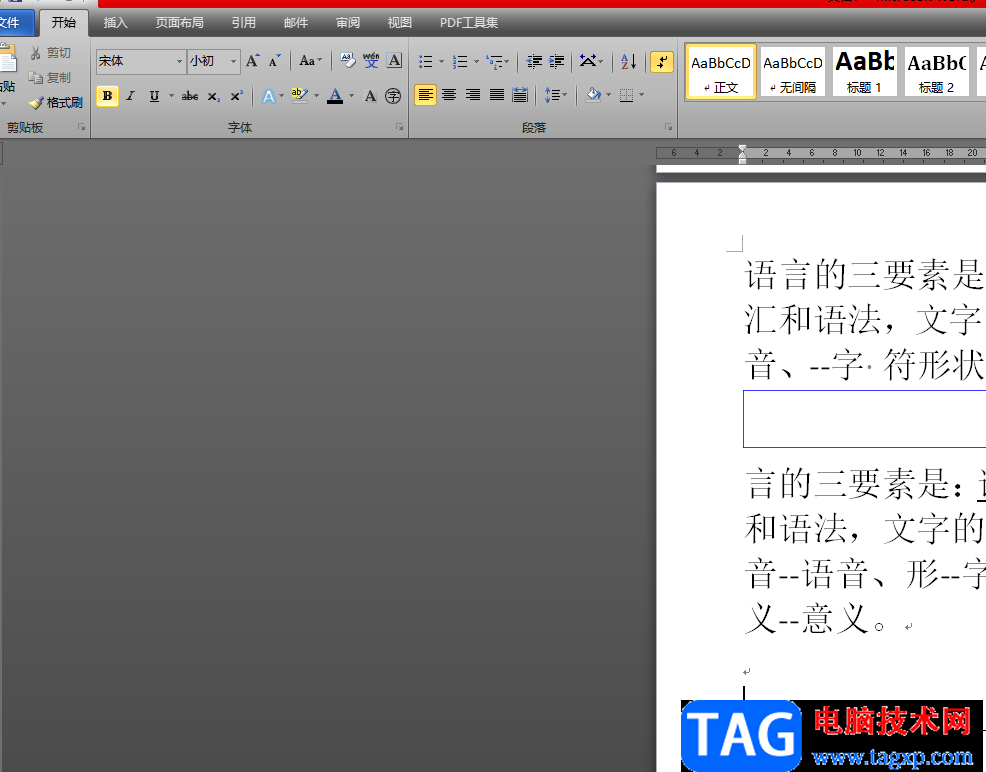The height and width of the screenshot is (772, 986).
Task: Switch to the Mailings (邮件) tab
Action: (296, 23)
